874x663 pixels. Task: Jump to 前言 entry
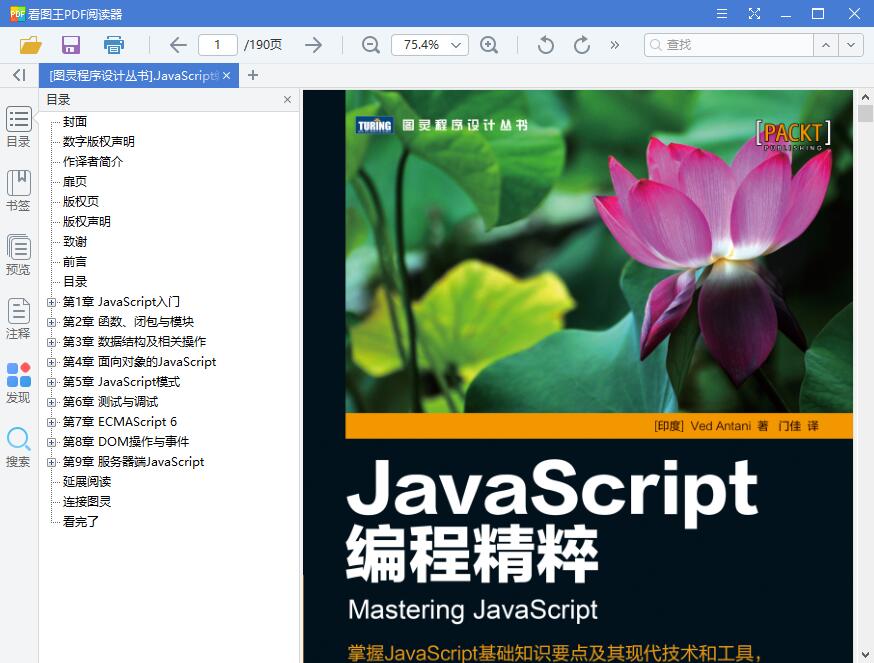(75, 262)
